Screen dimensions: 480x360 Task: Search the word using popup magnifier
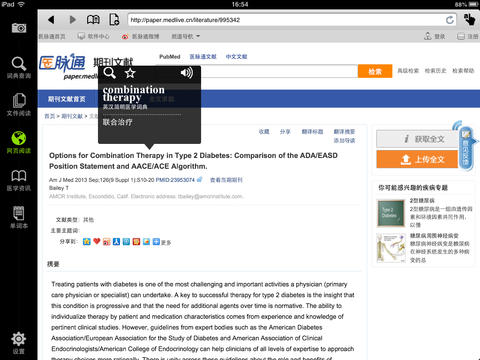click(110, 73)
